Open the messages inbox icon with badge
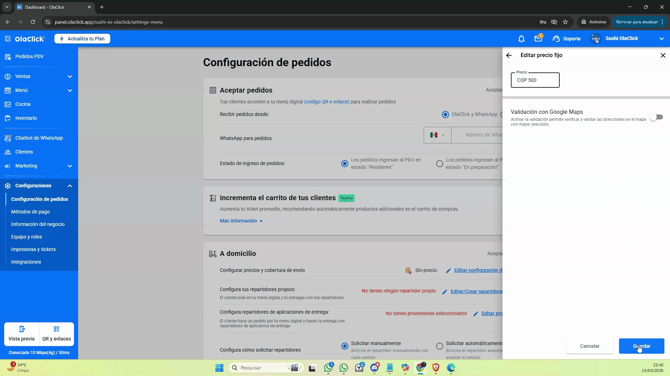670x376 pixels. click(x=538, y=38)
